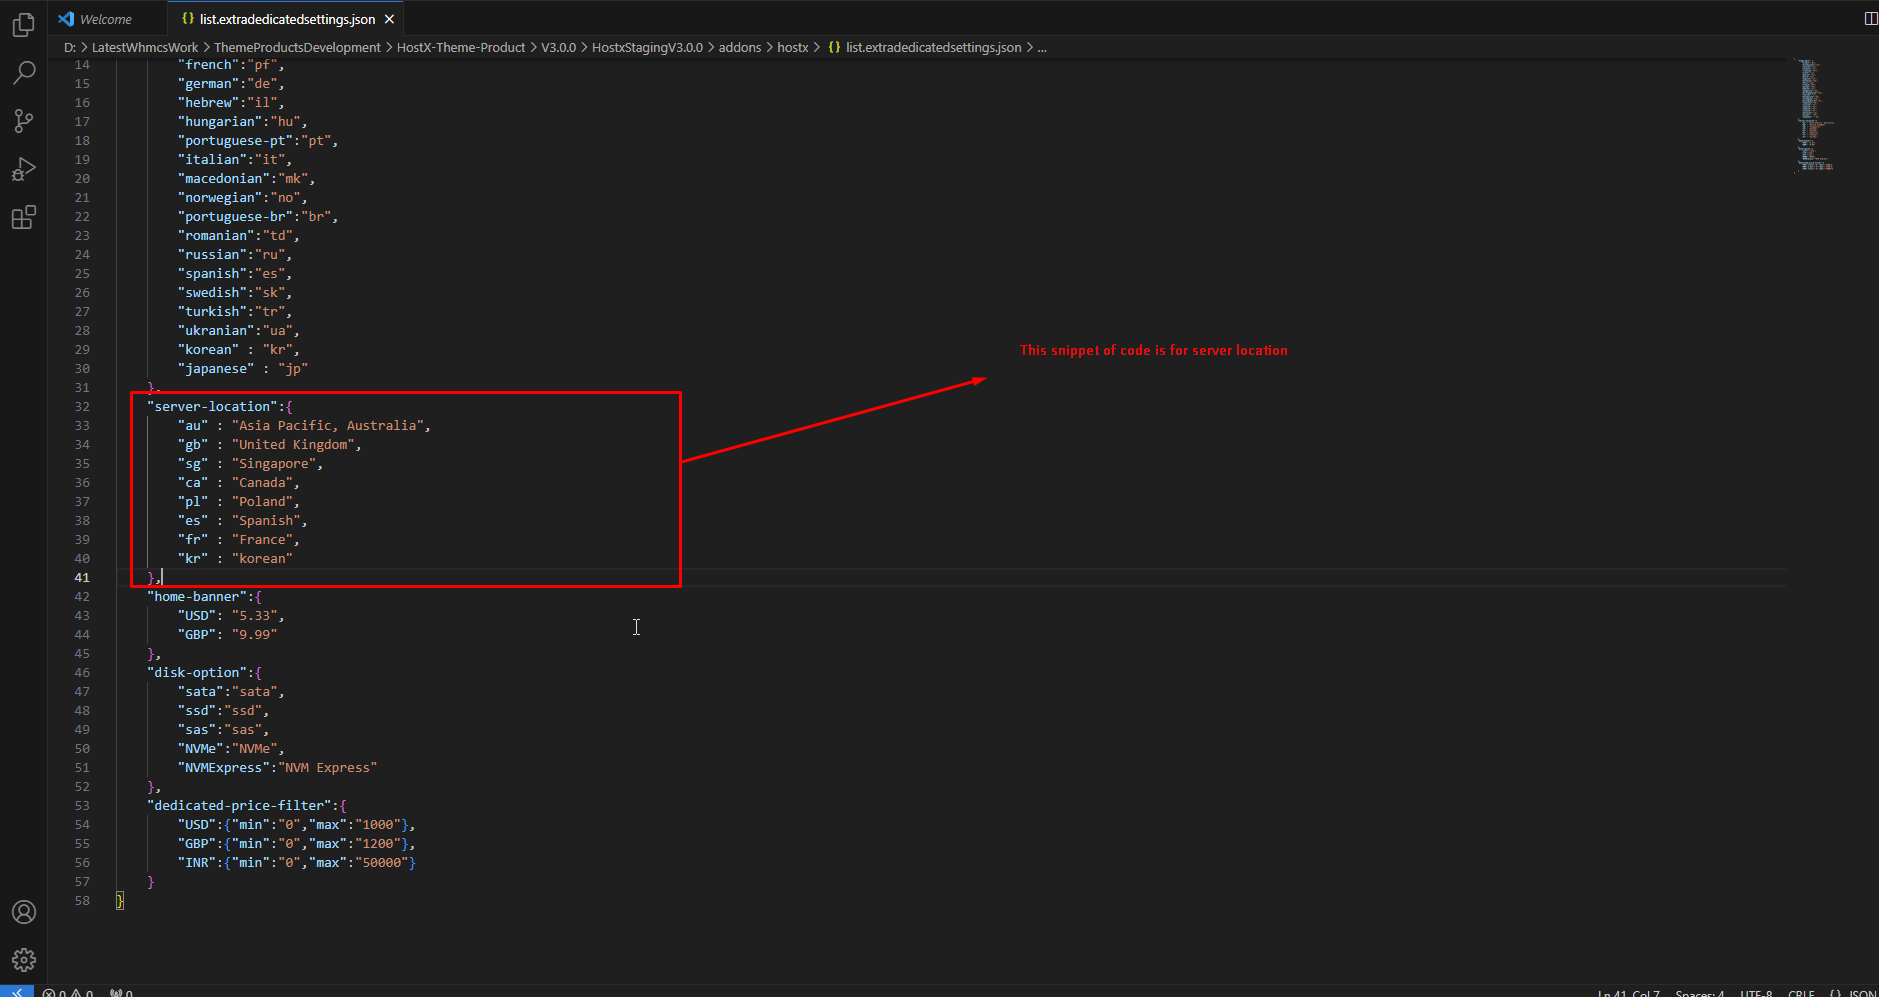Open the Explorer view in activity bar
The width and height of the screenshot is (1879, 997).
pyautogui.click(x=24, y=25)
